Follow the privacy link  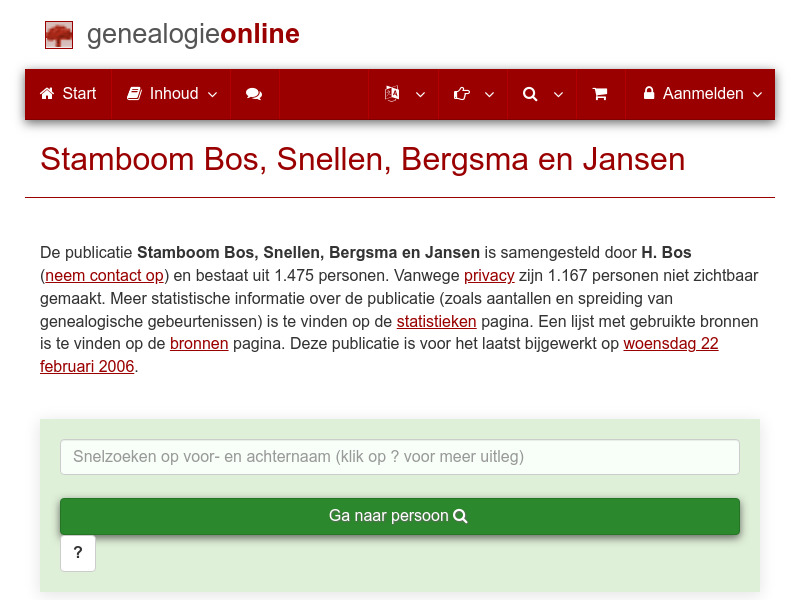489,275
